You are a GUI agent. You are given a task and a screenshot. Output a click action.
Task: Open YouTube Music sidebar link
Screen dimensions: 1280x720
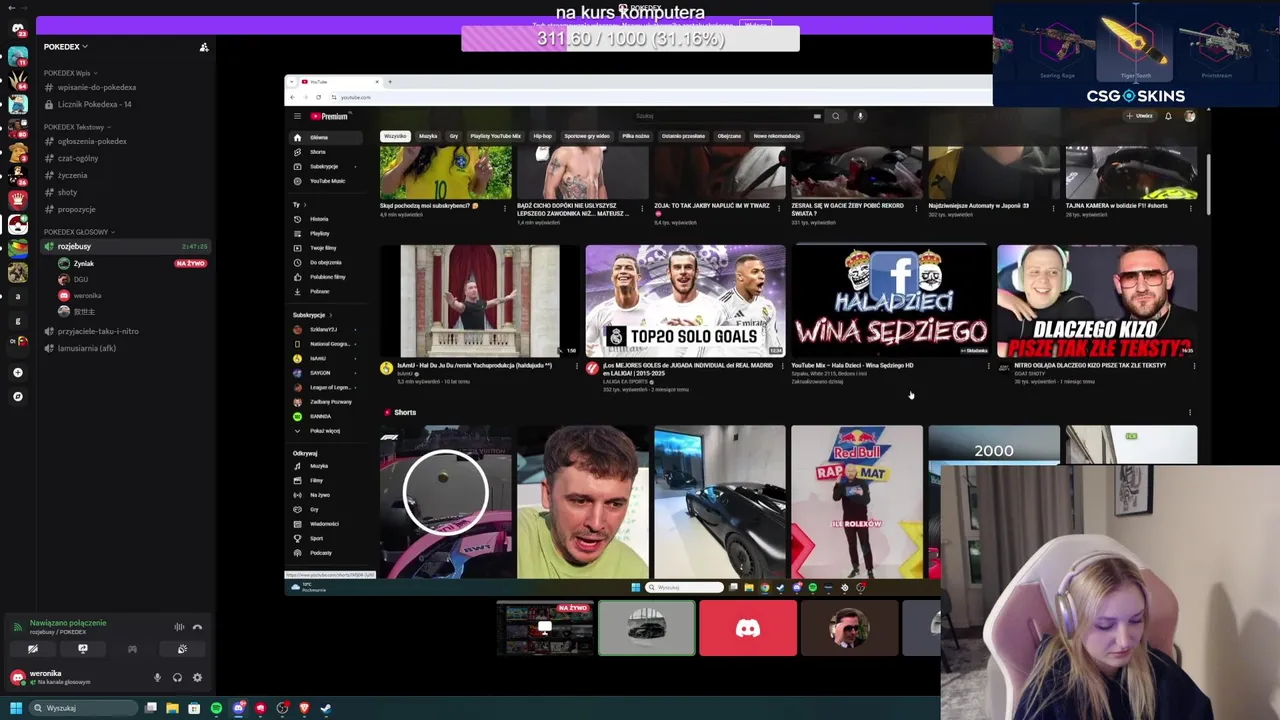click(325, 181)
